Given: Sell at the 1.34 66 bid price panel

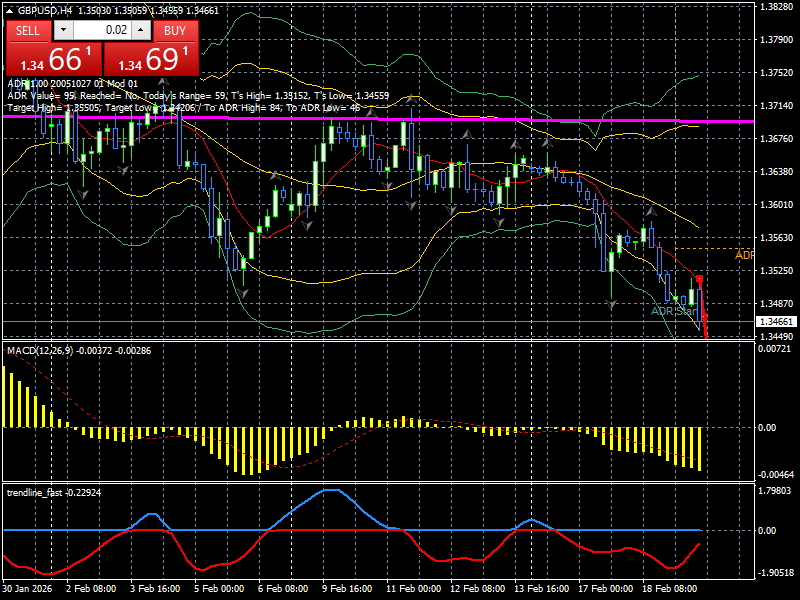Looking at the screenshot, I should [54, 59].
